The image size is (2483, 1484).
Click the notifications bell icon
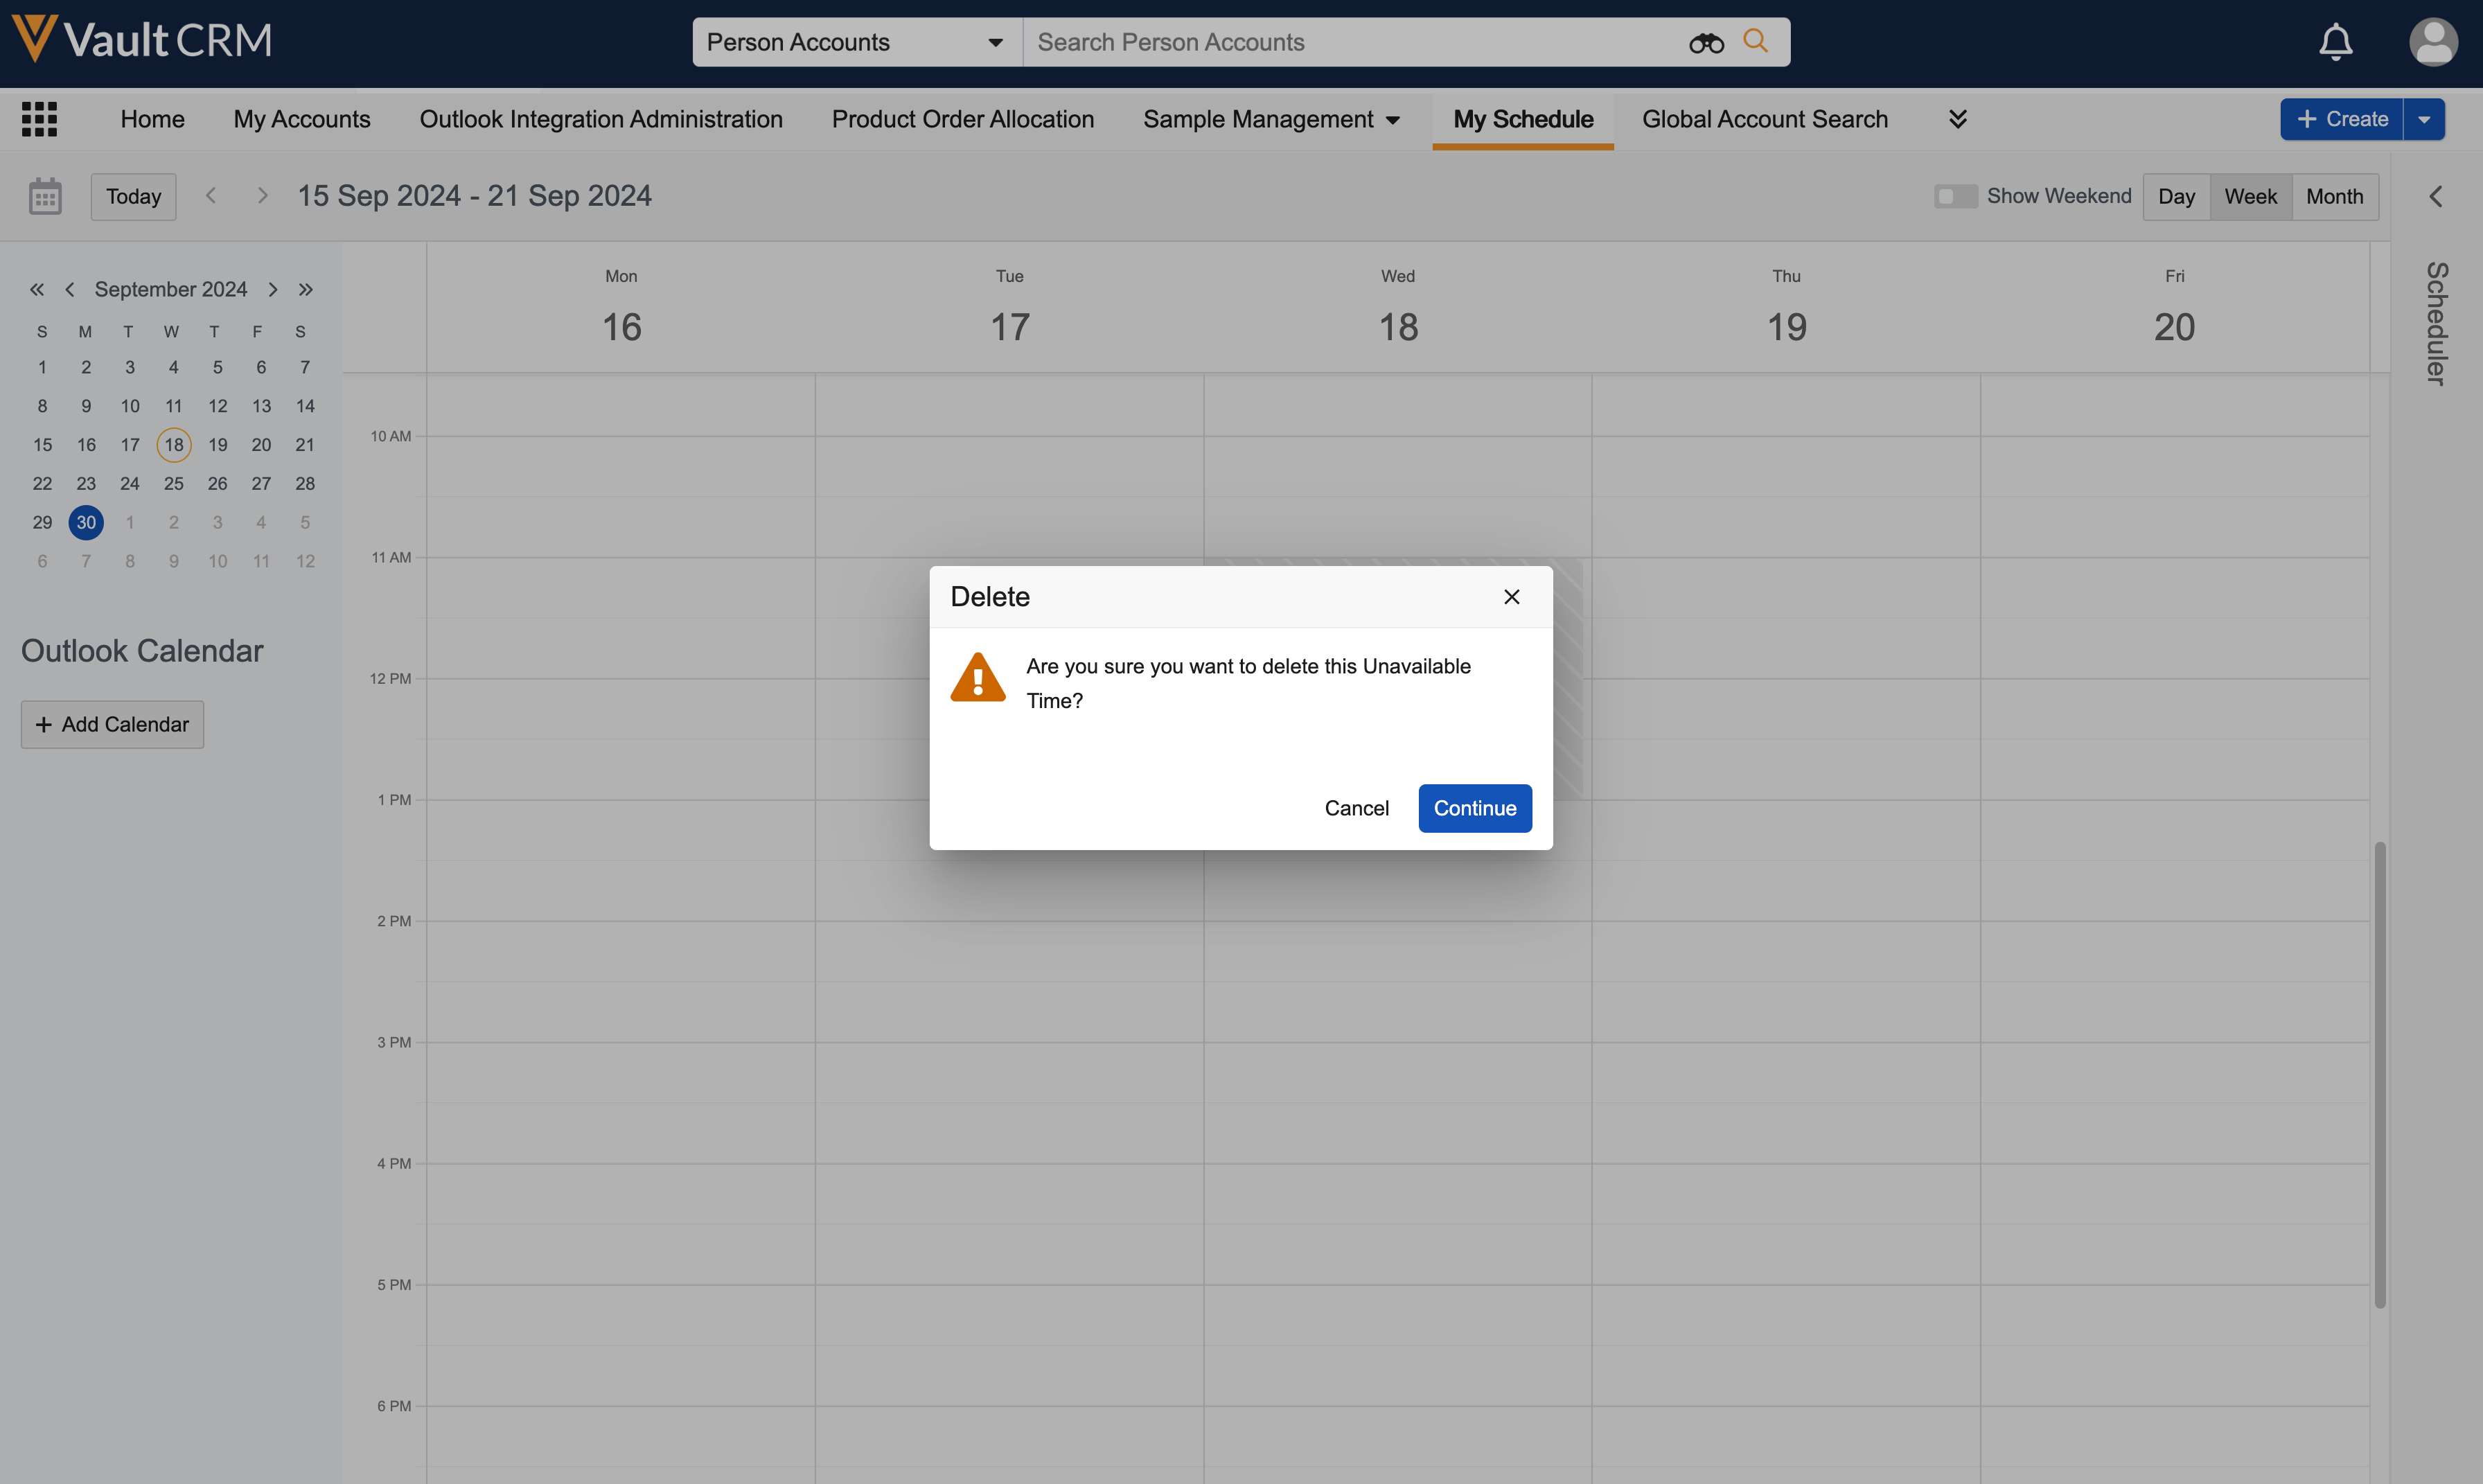tap(2335, 42)
